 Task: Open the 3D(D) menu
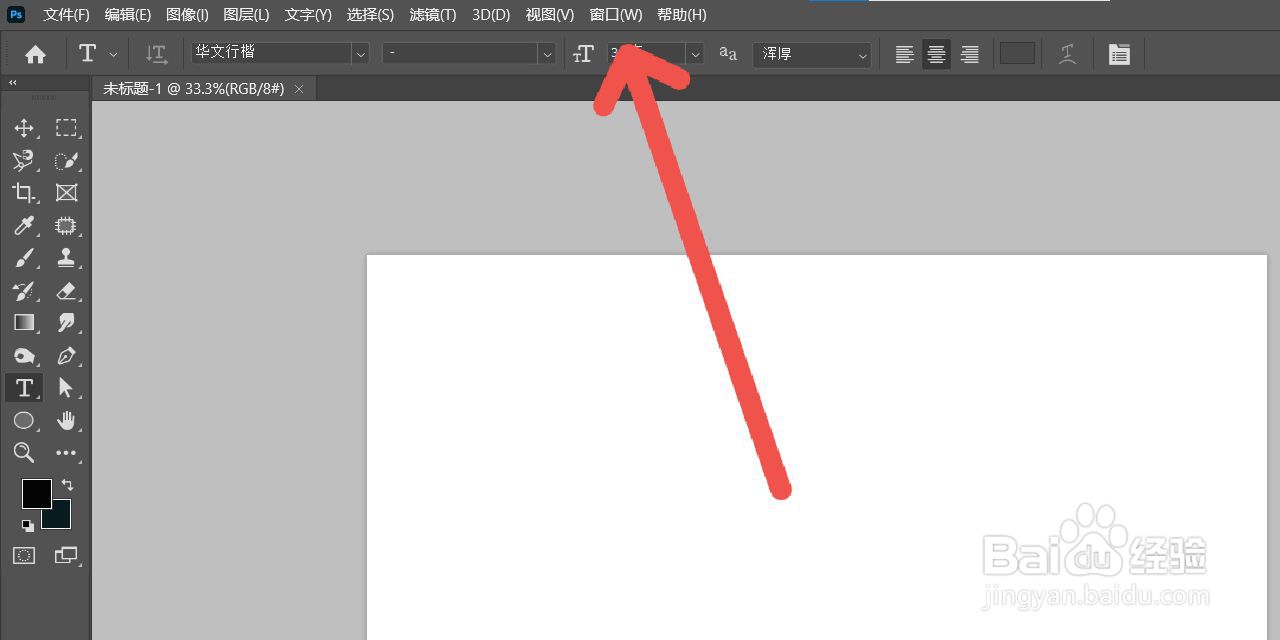[491, 15]
